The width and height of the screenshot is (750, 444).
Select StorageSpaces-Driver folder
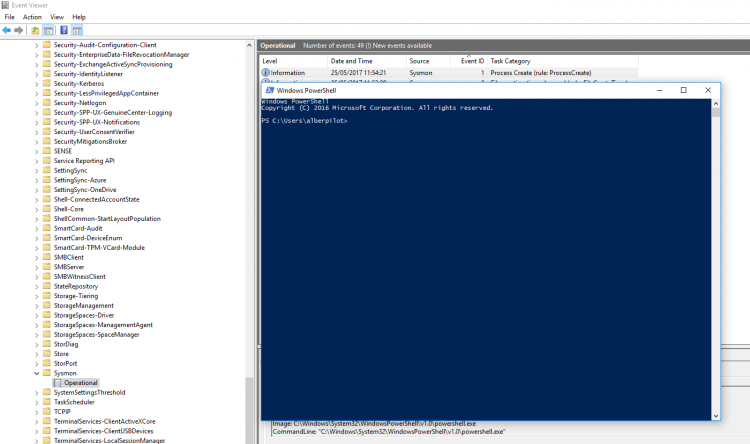(x=84, y=315)
